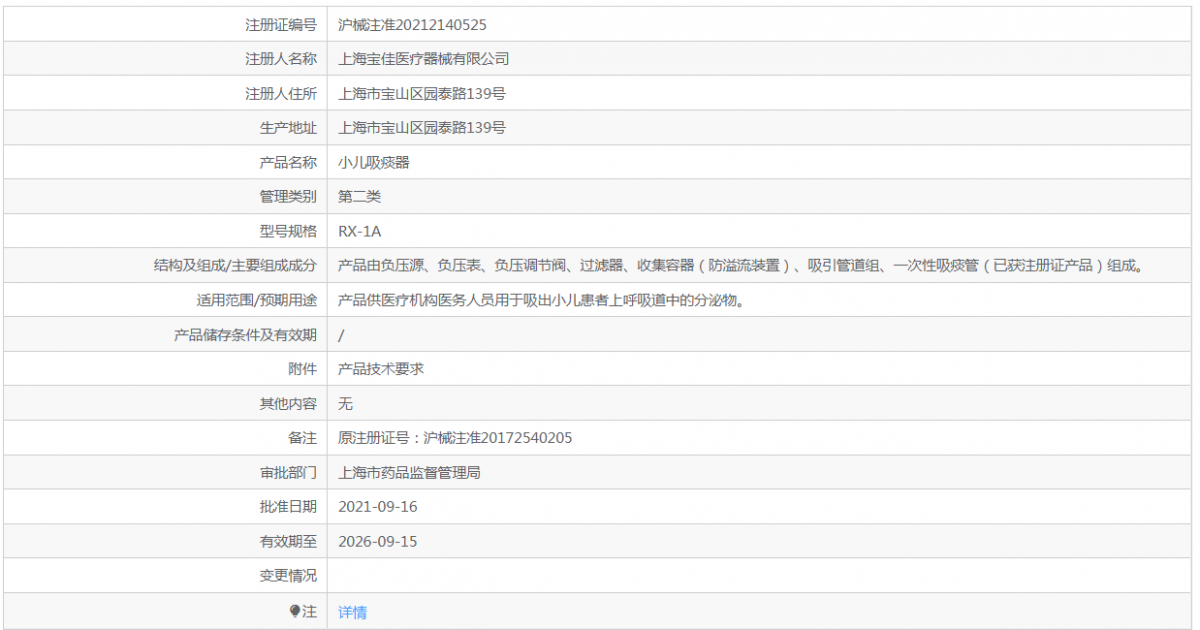Image resolution: width=1200 pixels, height=630 pixels.
Task: Click the 审批部门 label
Action: coord(288,473)
